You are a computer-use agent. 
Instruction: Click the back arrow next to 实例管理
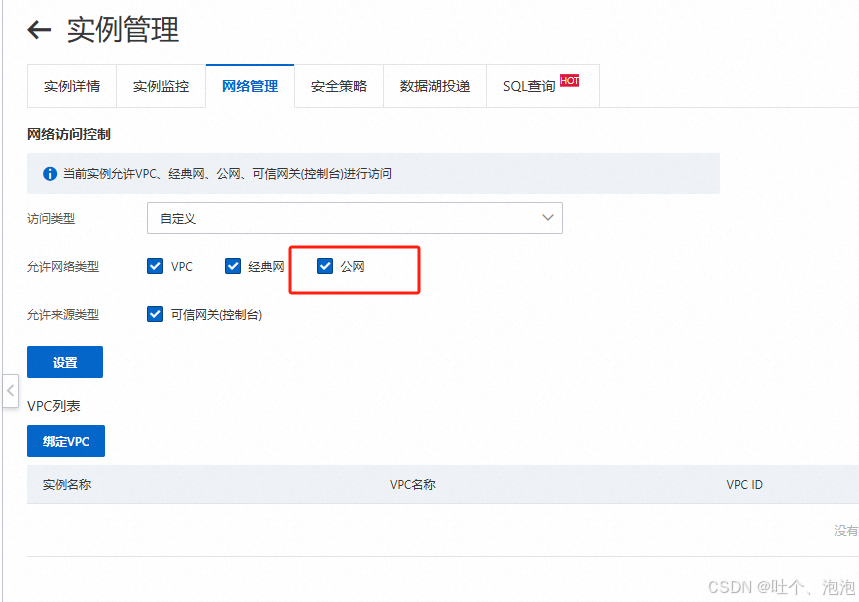click(38, 30)
